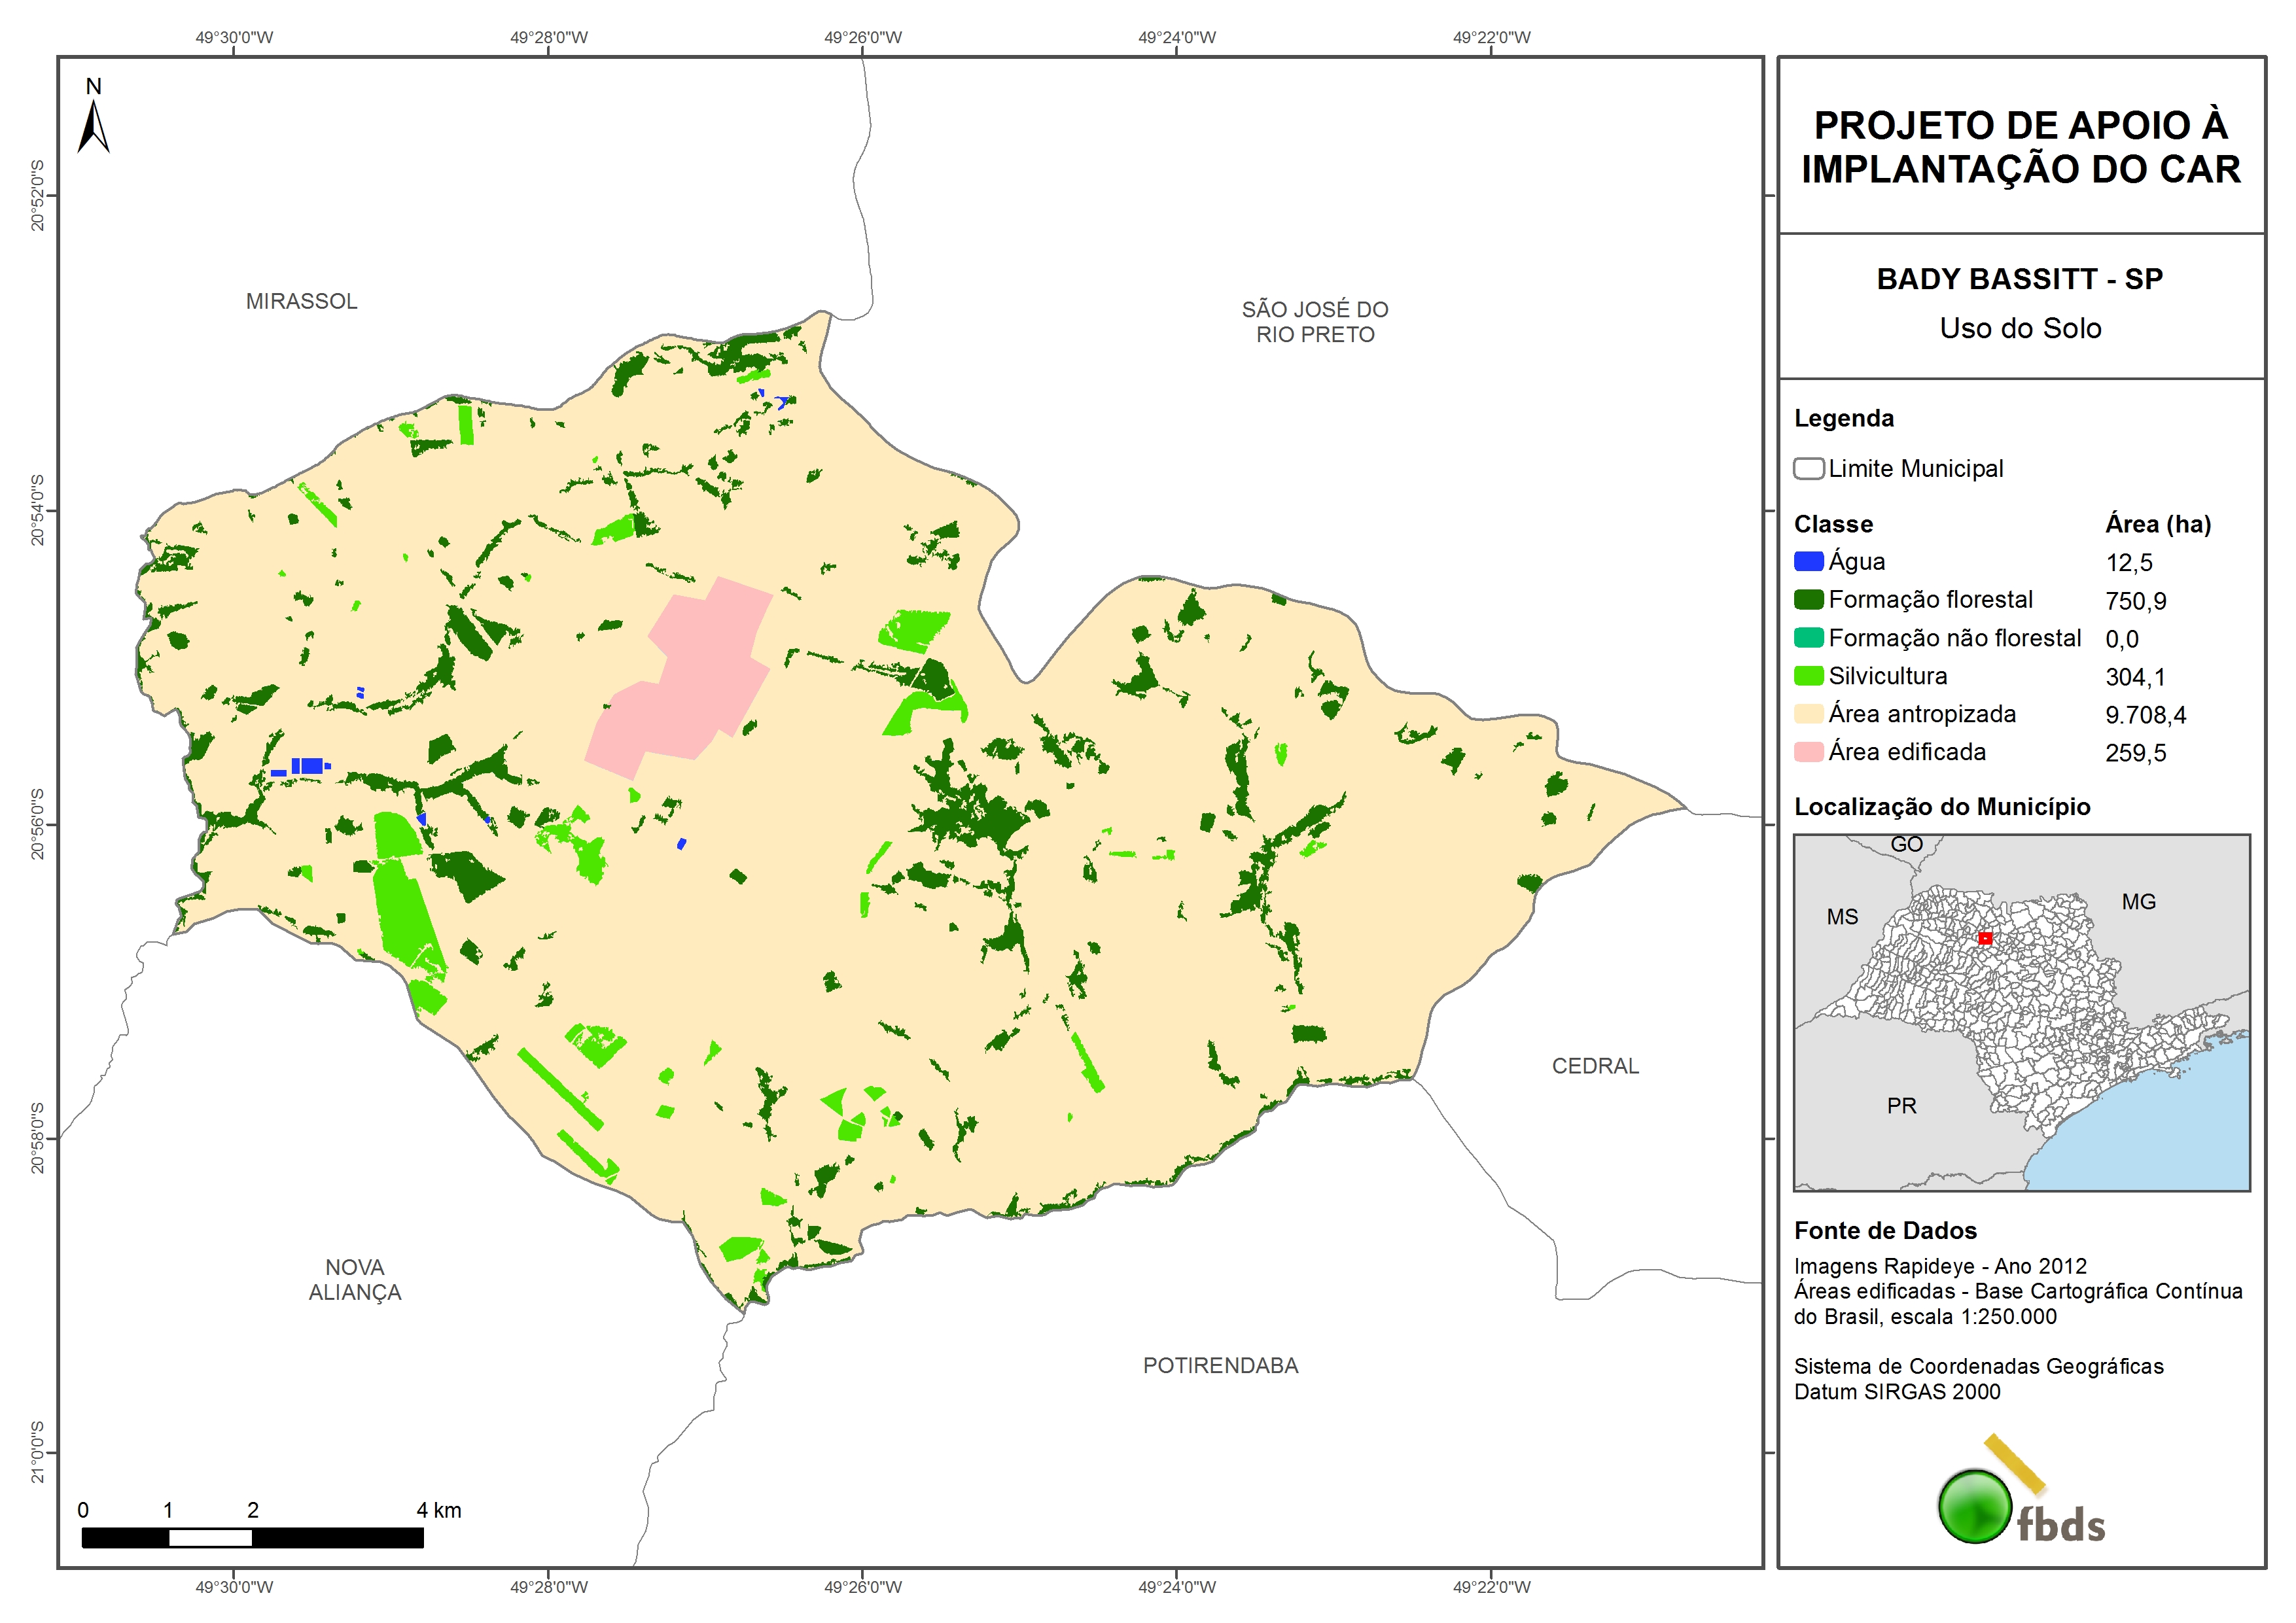Click the scale bar graphic
This screenshot has height=1623, width=2296.
click(252, 1537)
